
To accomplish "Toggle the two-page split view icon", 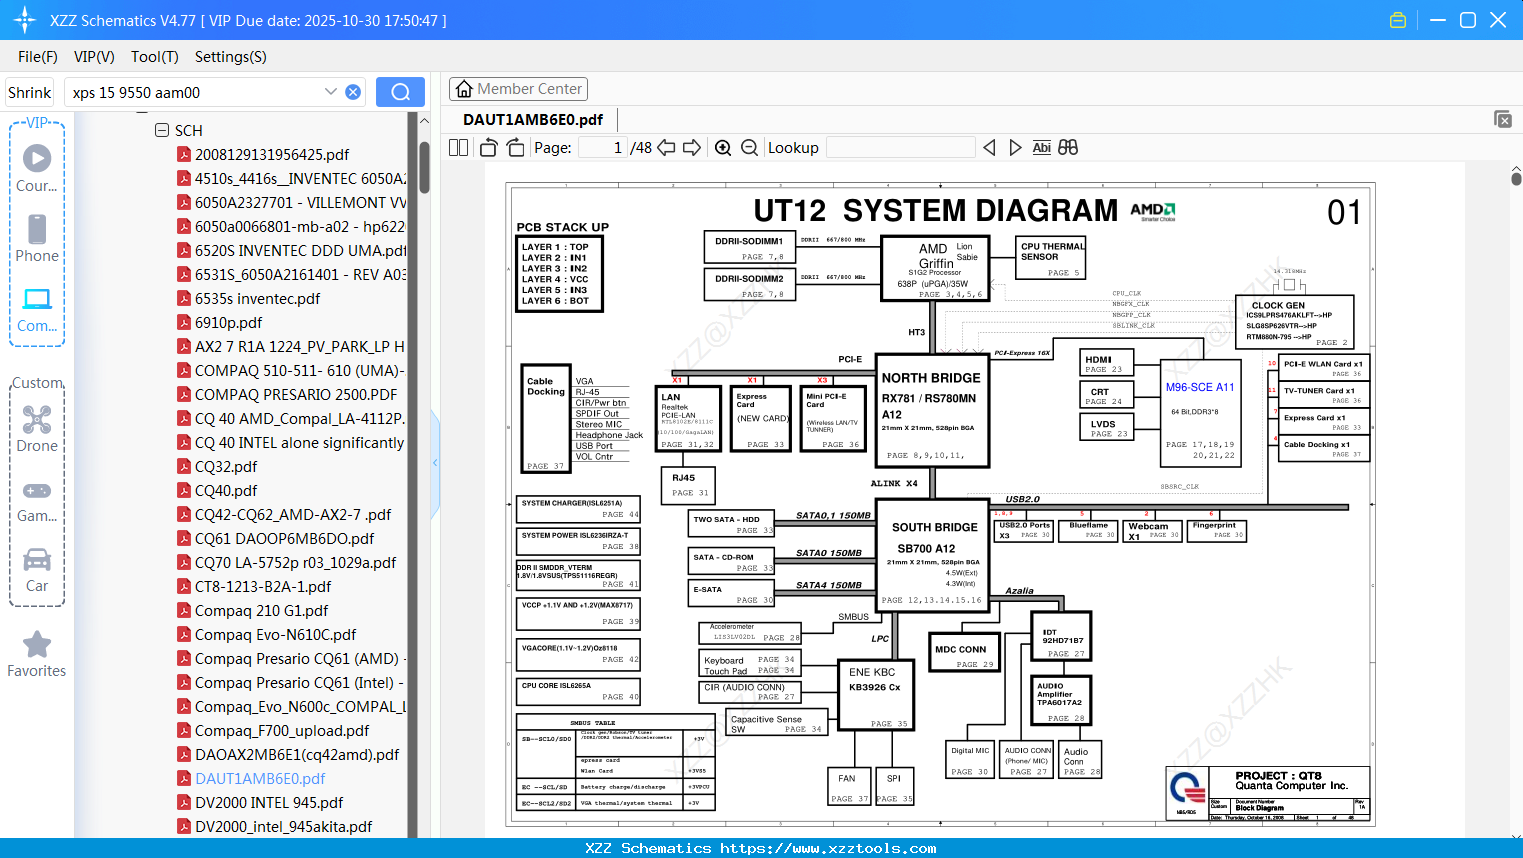I will [x=458, y=148].
